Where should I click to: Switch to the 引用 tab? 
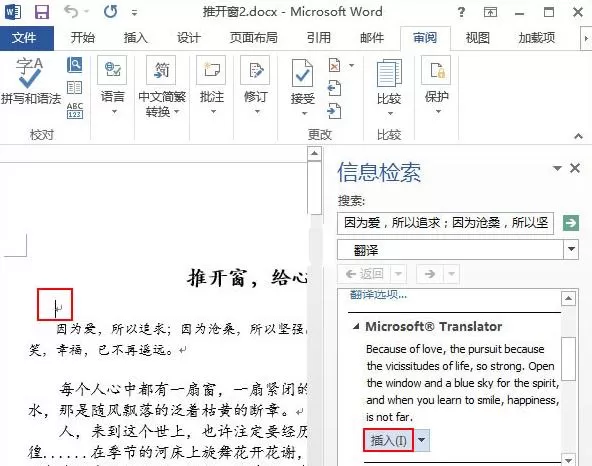pos(318,38)
